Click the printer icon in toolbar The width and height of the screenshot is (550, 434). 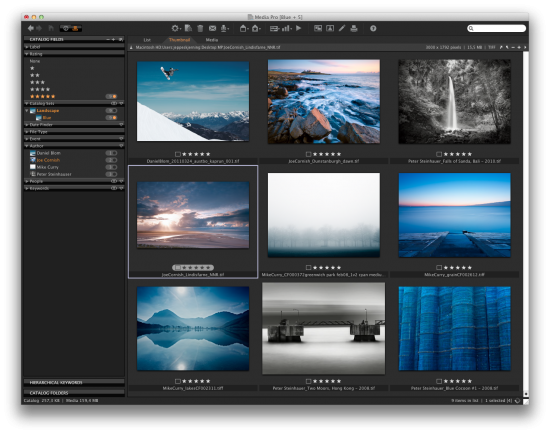tap(354, 28)
